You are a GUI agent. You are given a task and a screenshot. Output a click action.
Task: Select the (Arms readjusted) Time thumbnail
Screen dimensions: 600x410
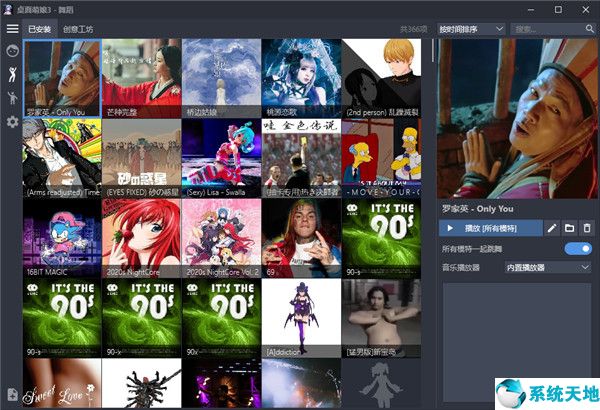pos(62,158)
